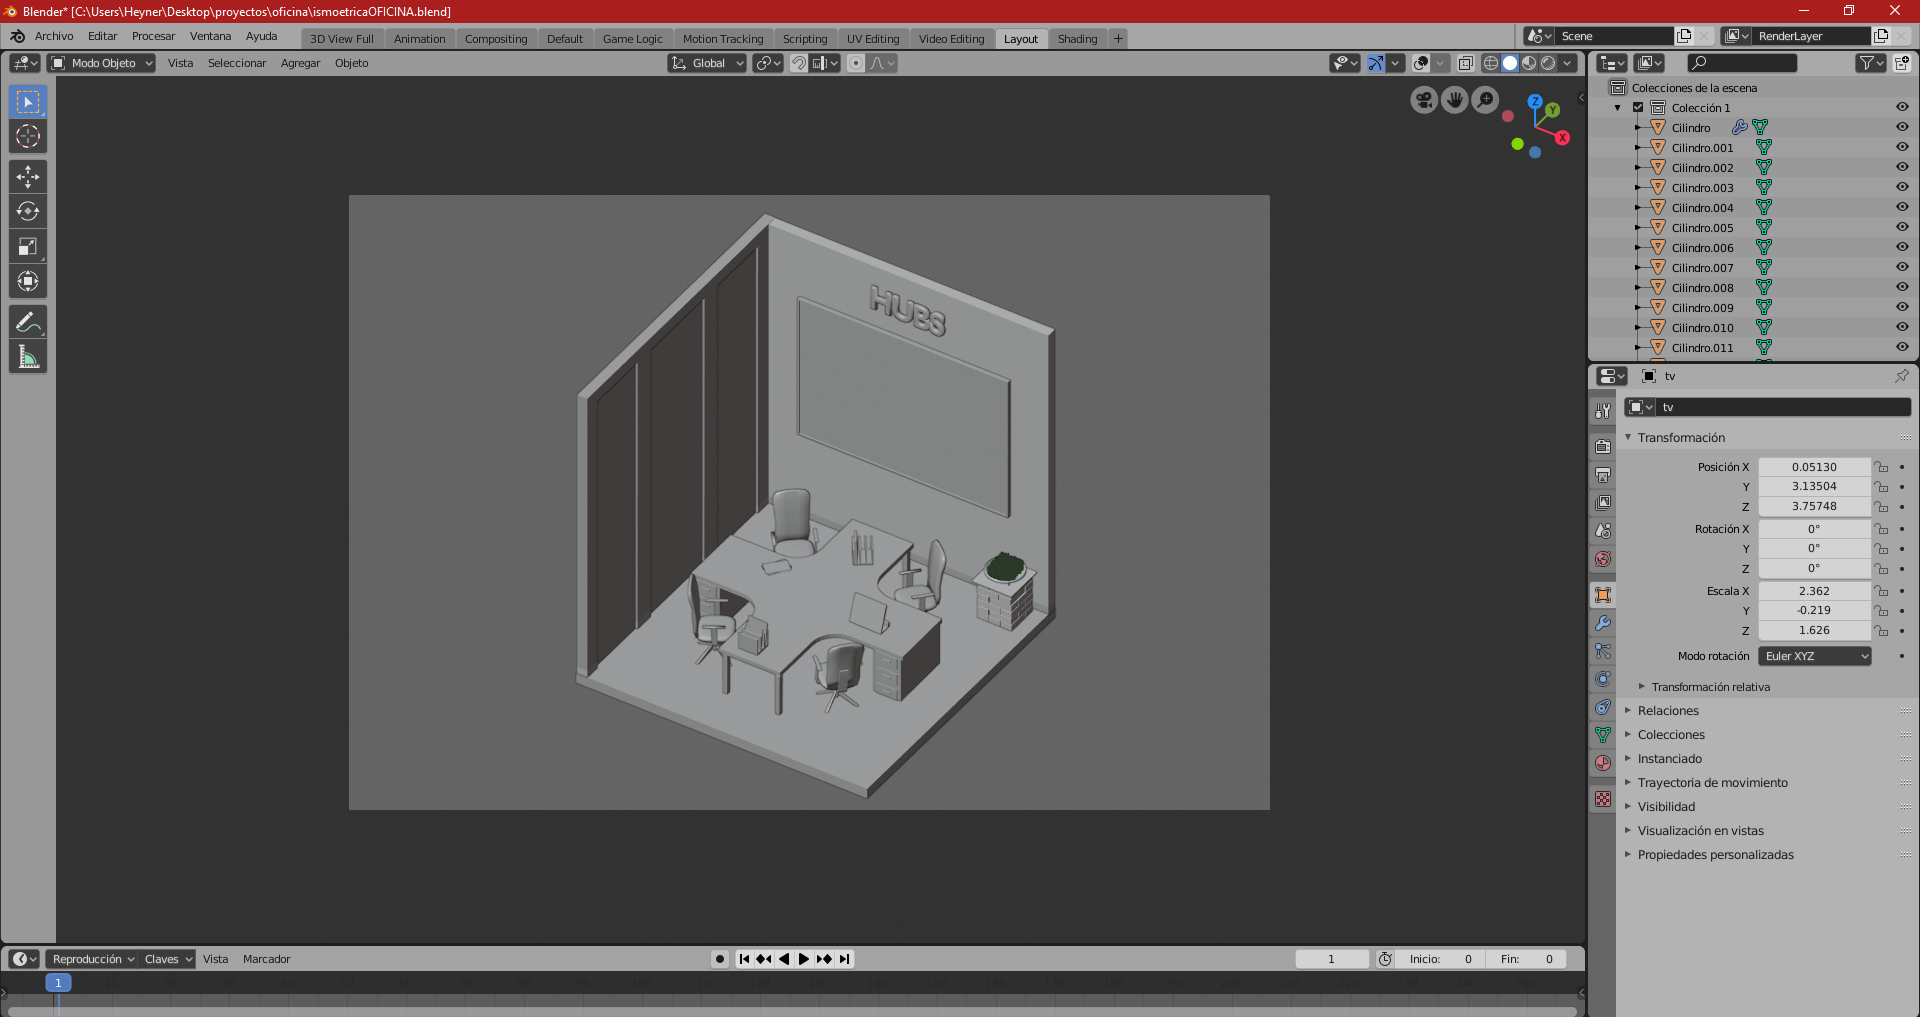This screenshot has height=1017, width=1920.
Task: Click the Agregar button in viewport header
Action: coord(300,63)
